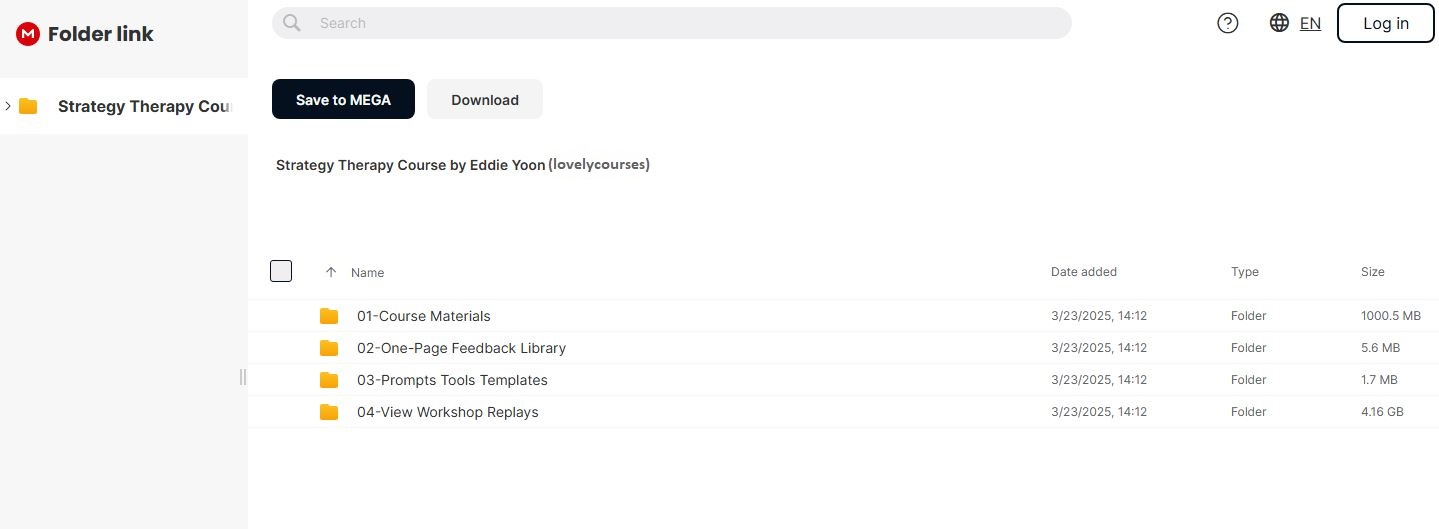Click the red MEGA logo icon
This screenshot has height=529, width=1439.
(28, 34)
